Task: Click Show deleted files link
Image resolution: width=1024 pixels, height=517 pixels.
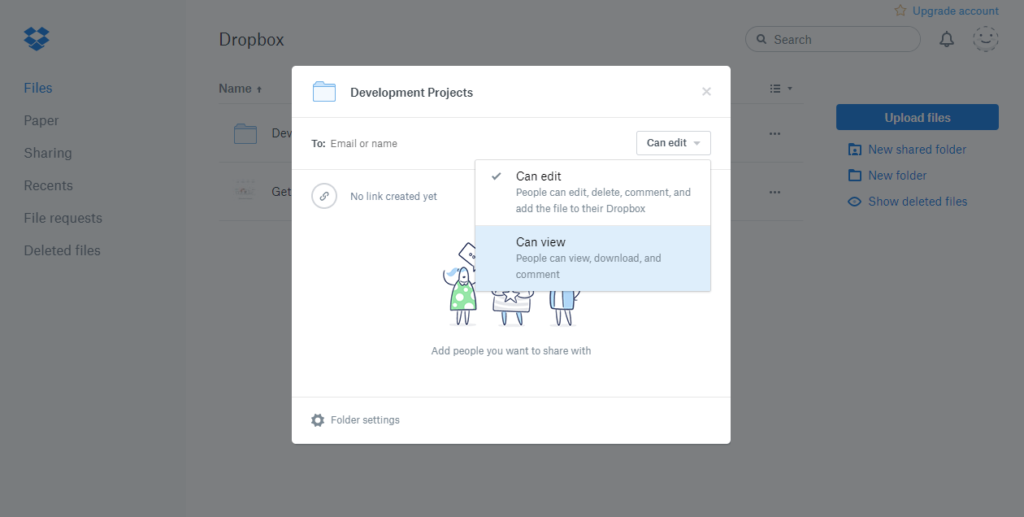Action: (x=918, y=202)
